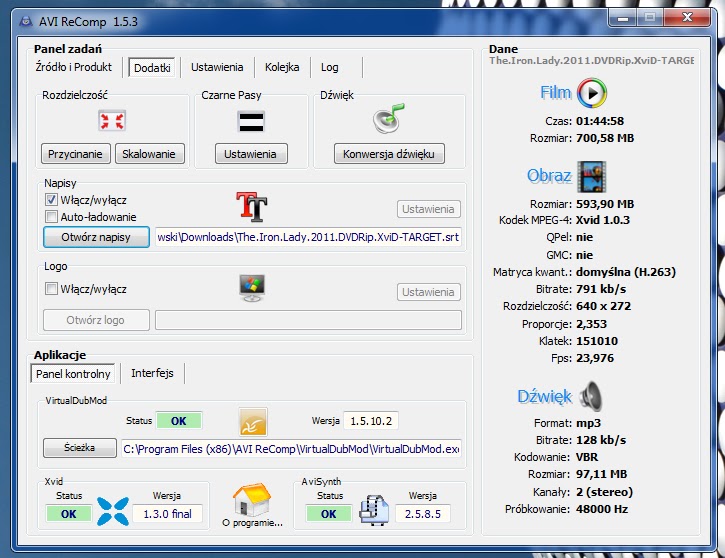Click the VirtualDubMod.exe path field
The height and width of the screenshot is (558, 725).
point(291,449)
